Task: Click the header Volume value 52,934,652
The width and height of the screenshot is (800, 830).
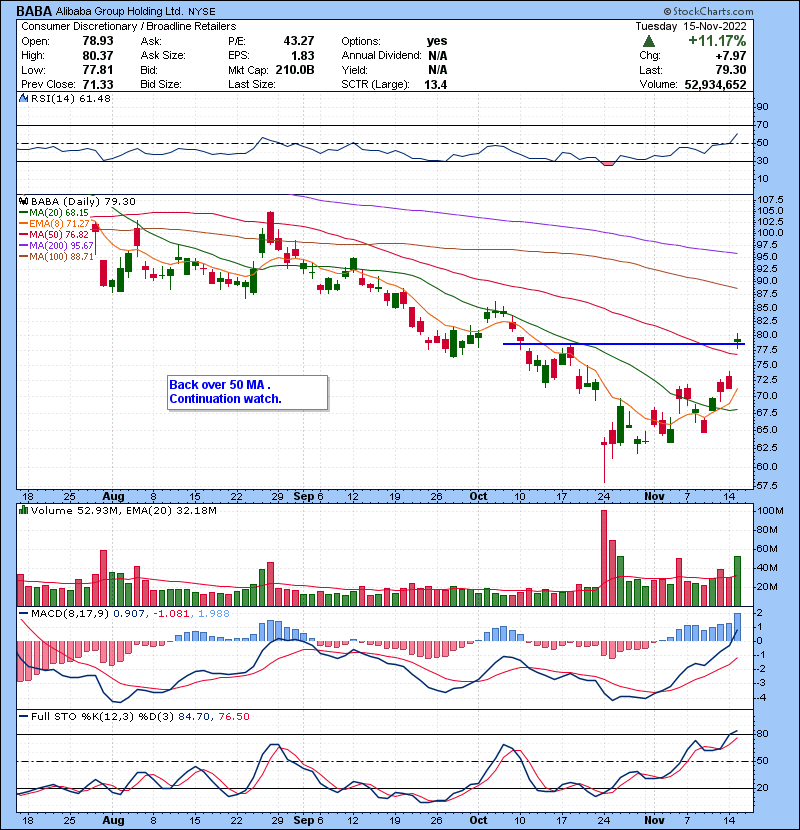Action: (715, 85)
